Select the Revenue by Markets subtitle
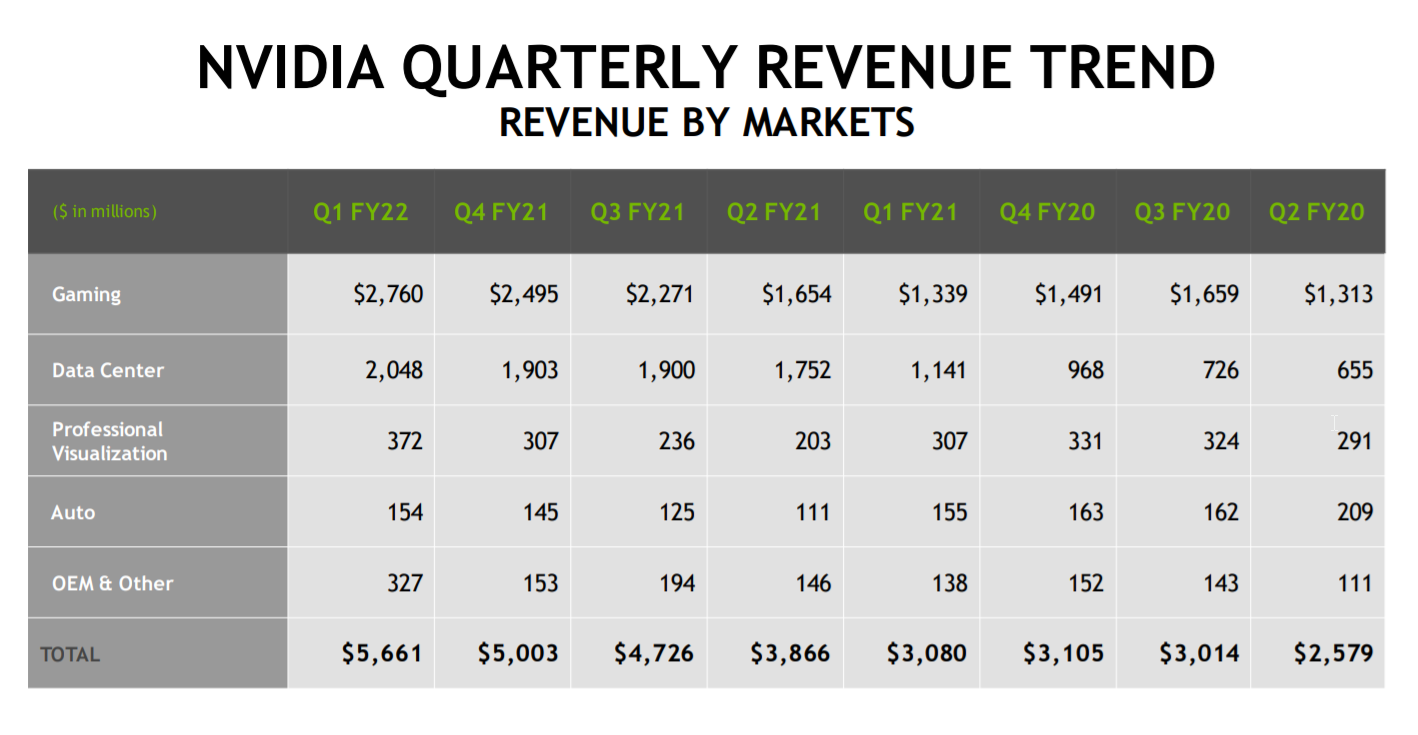 tap(706, 123)
